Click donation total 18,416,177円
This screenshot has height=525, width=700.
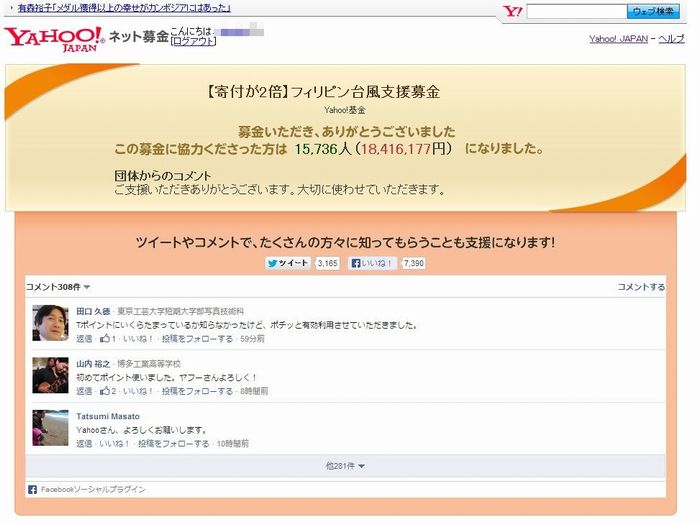[x=405, y=149]
